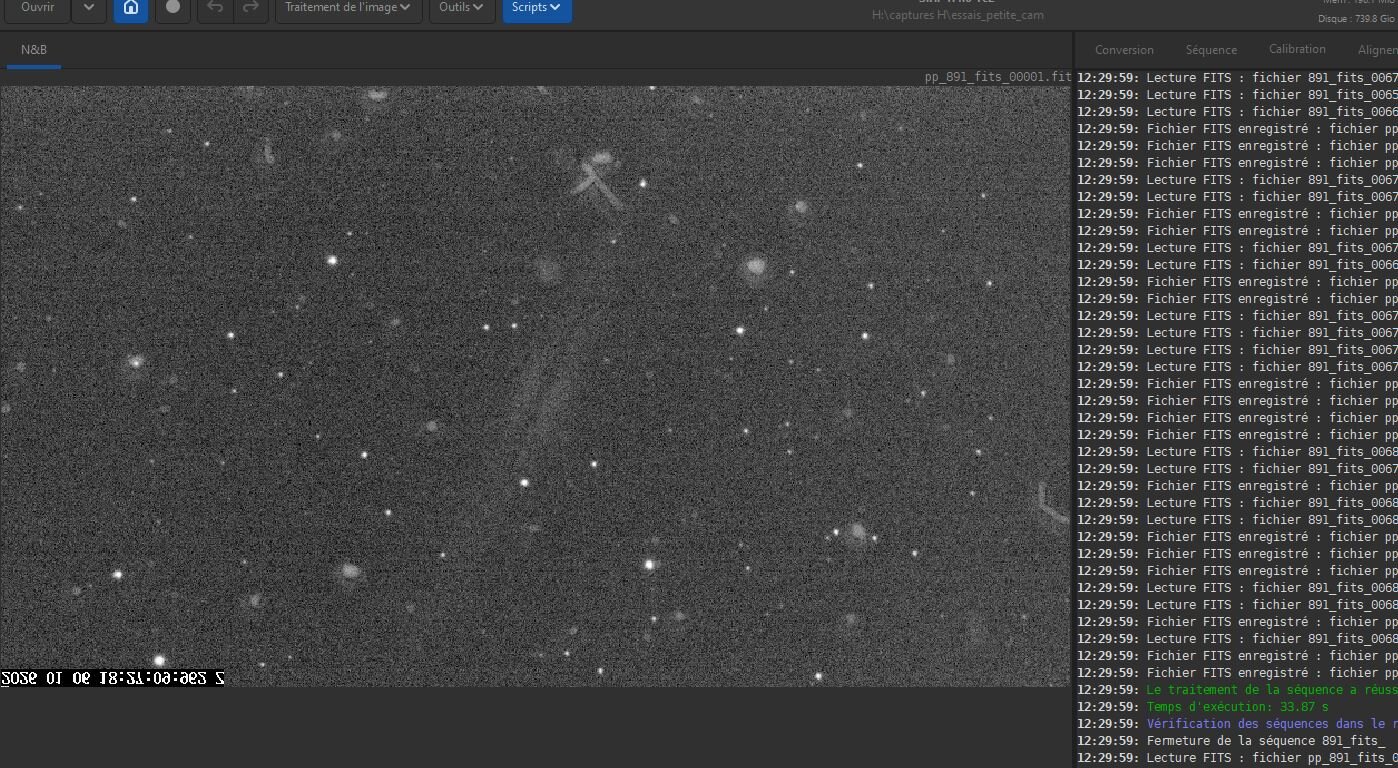1398x768 pixels.
Task: Switch to the Conversion tab
Action: [1124, 50]
